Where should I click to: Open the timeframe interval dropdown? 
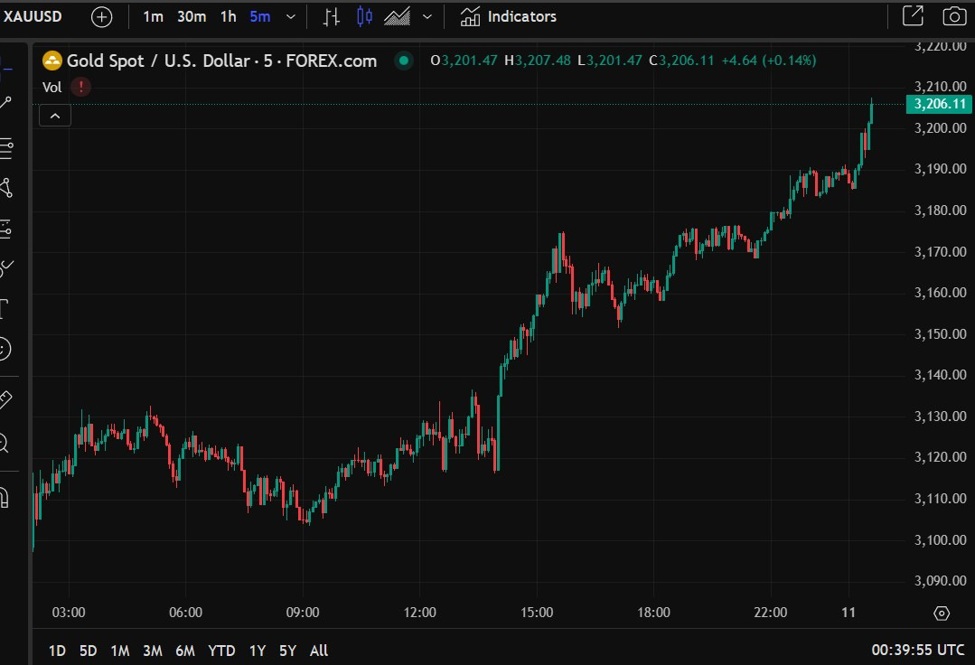click(290, 16)
